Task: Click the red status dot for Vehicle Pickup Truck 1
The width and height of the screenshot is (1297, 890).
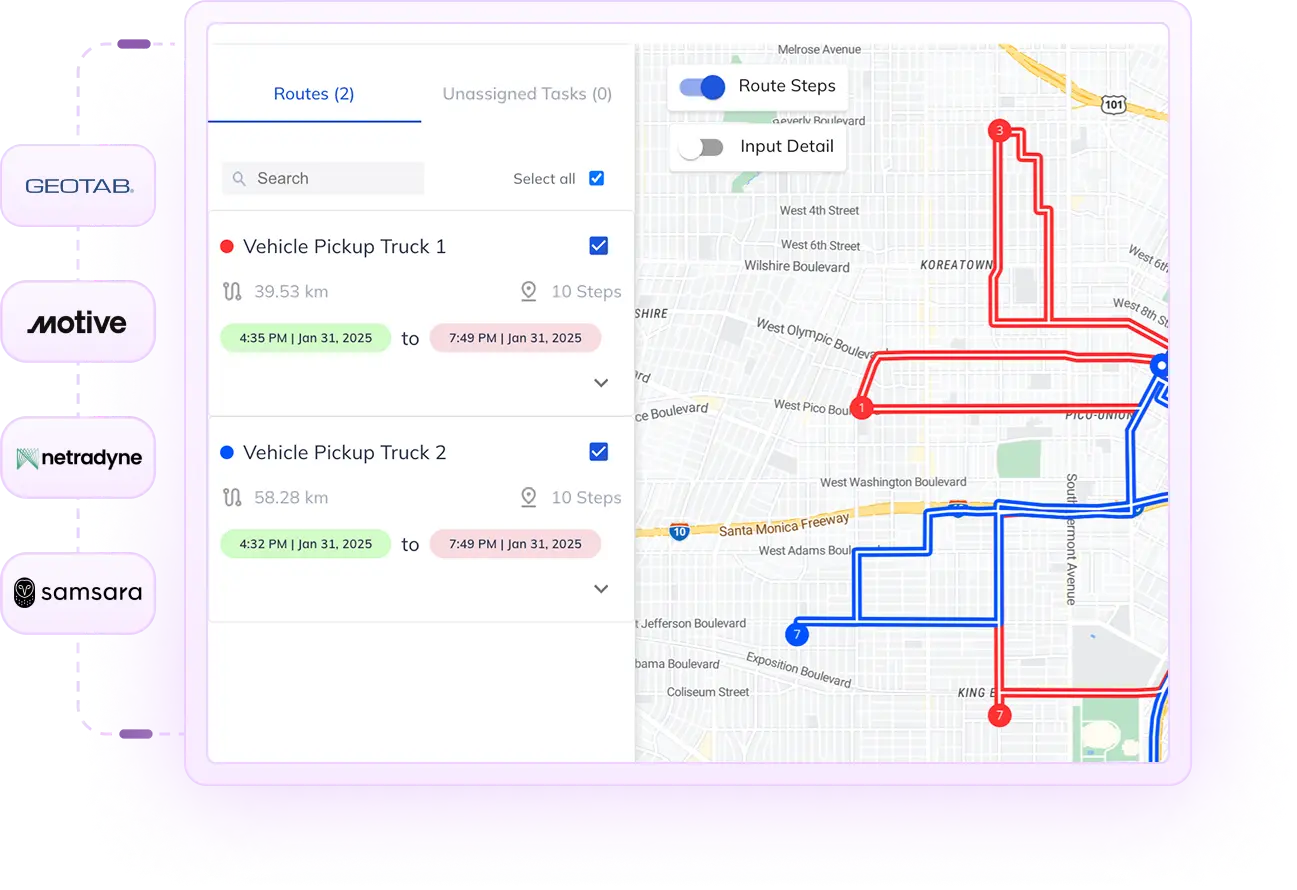Action: [x=225, y=245]
